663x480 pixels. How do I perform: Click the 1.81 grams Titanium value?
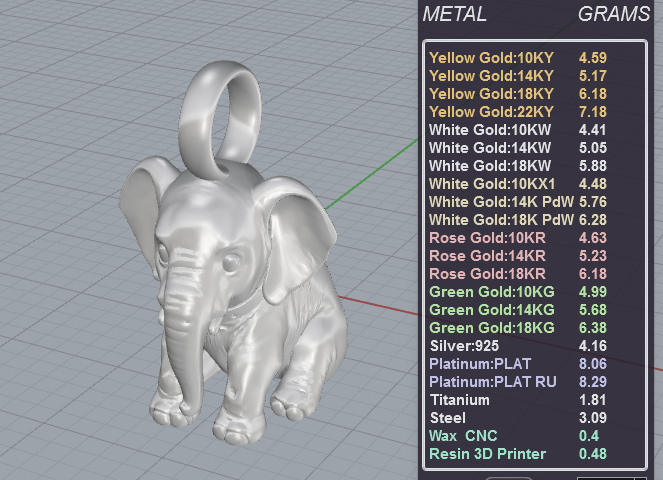pyautogui.click(x=593, y=400)
